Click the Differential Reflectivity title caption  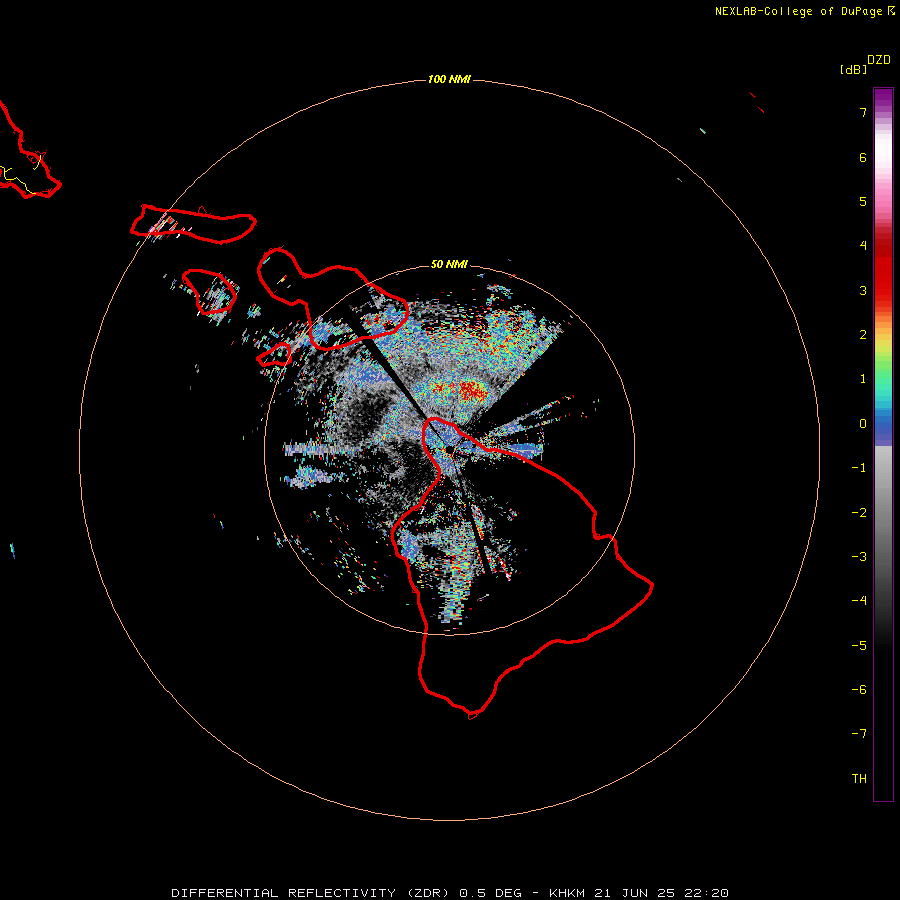click(450, 893)
